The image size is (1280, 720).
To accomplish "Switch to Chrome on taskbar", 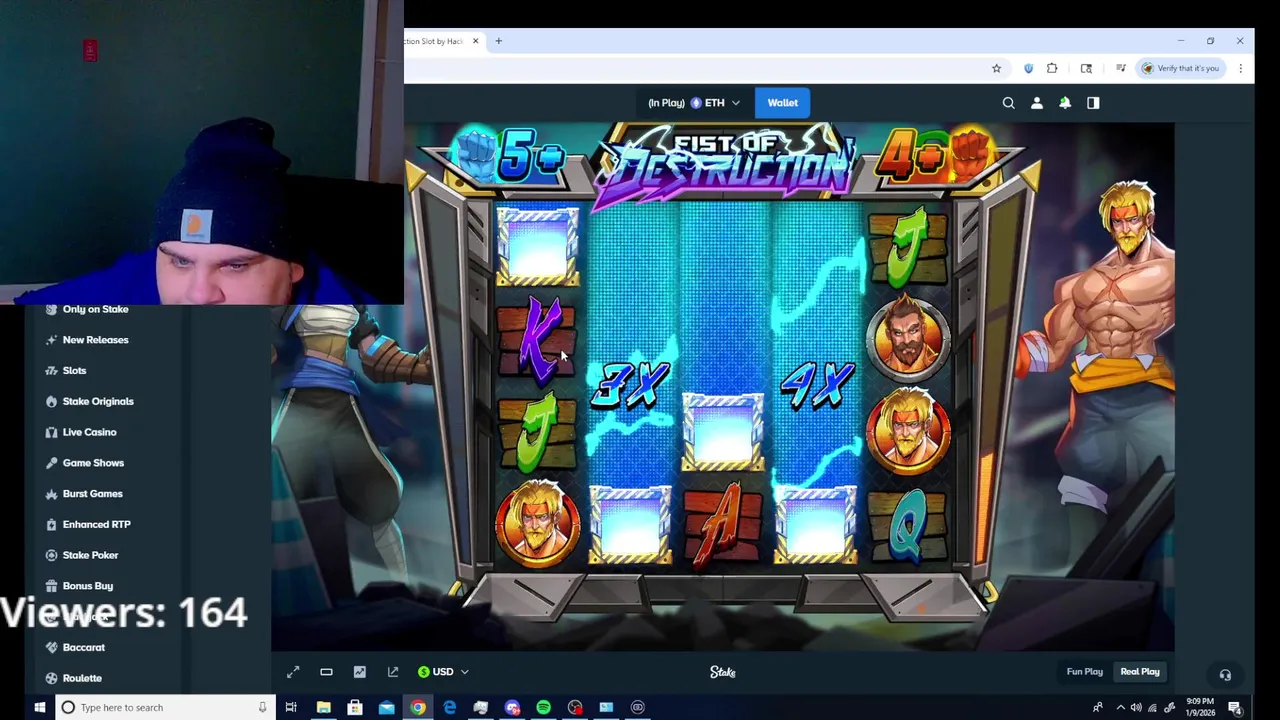I will point(418,707).
